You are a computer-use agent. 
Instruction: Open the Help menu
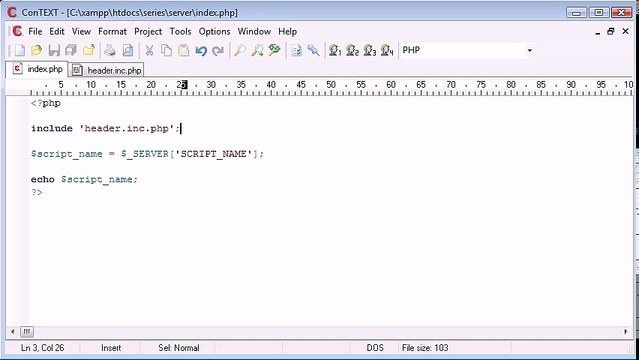coord(287,31)
